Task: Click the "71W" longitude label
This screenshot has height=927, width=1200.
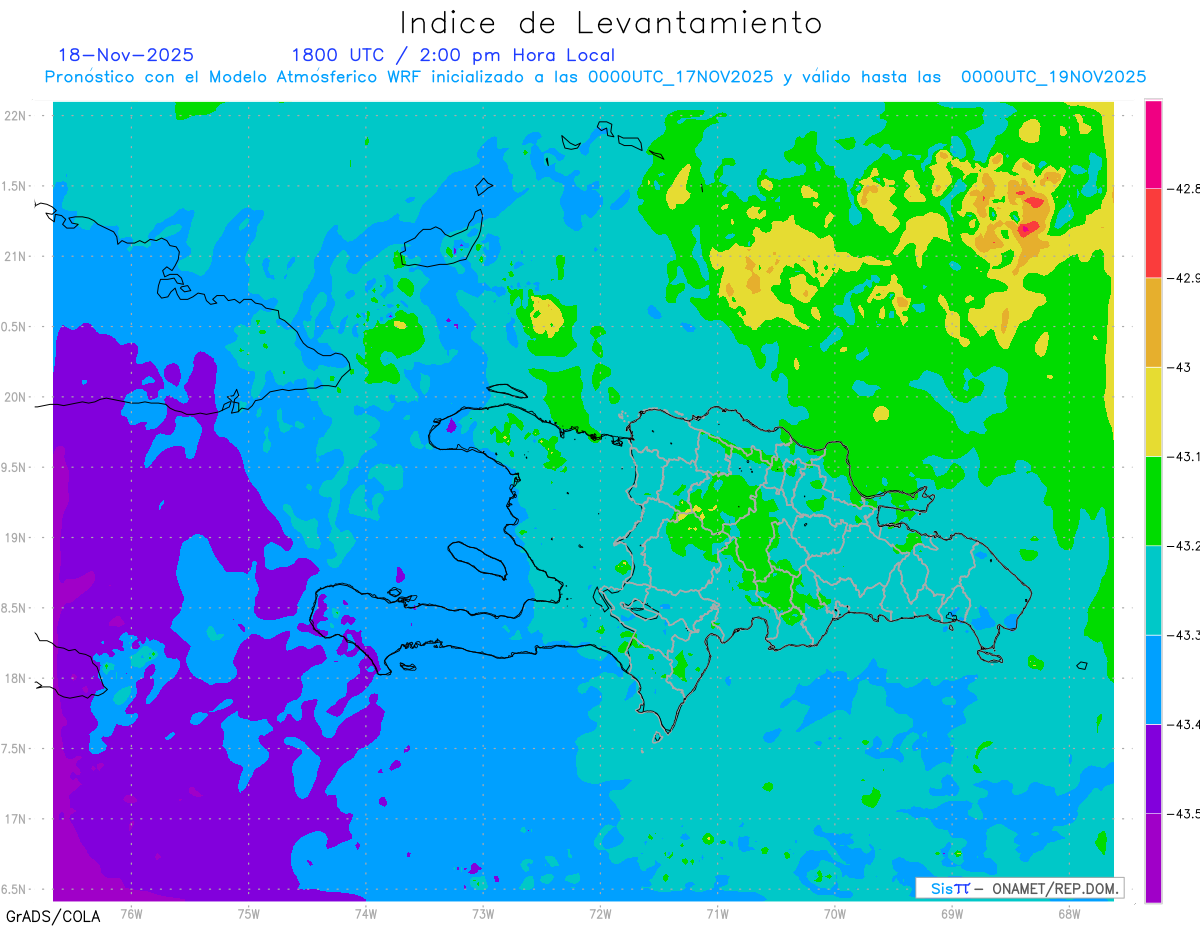Action: pyautogui.click(x=717, y=913)
